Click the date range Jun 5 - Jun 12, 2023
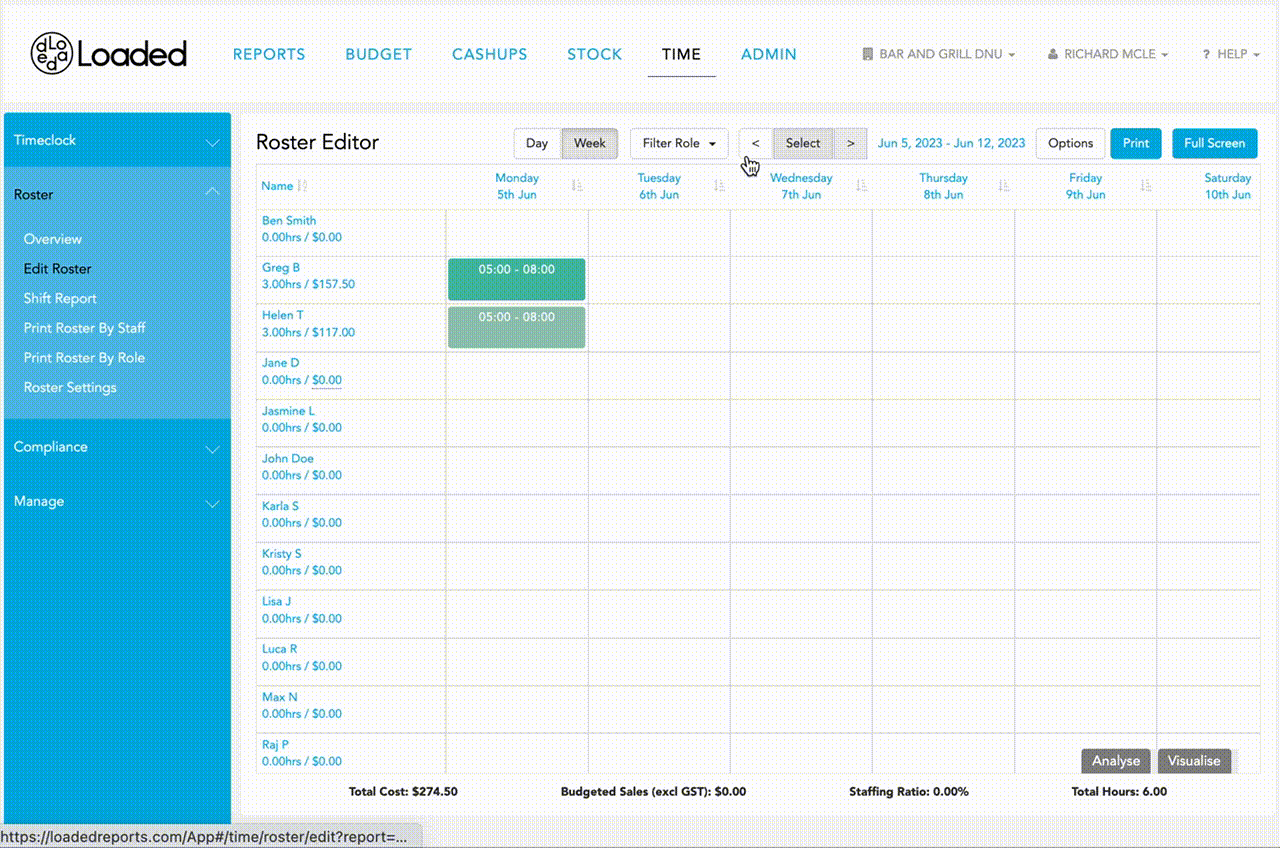 click(952, 143)
